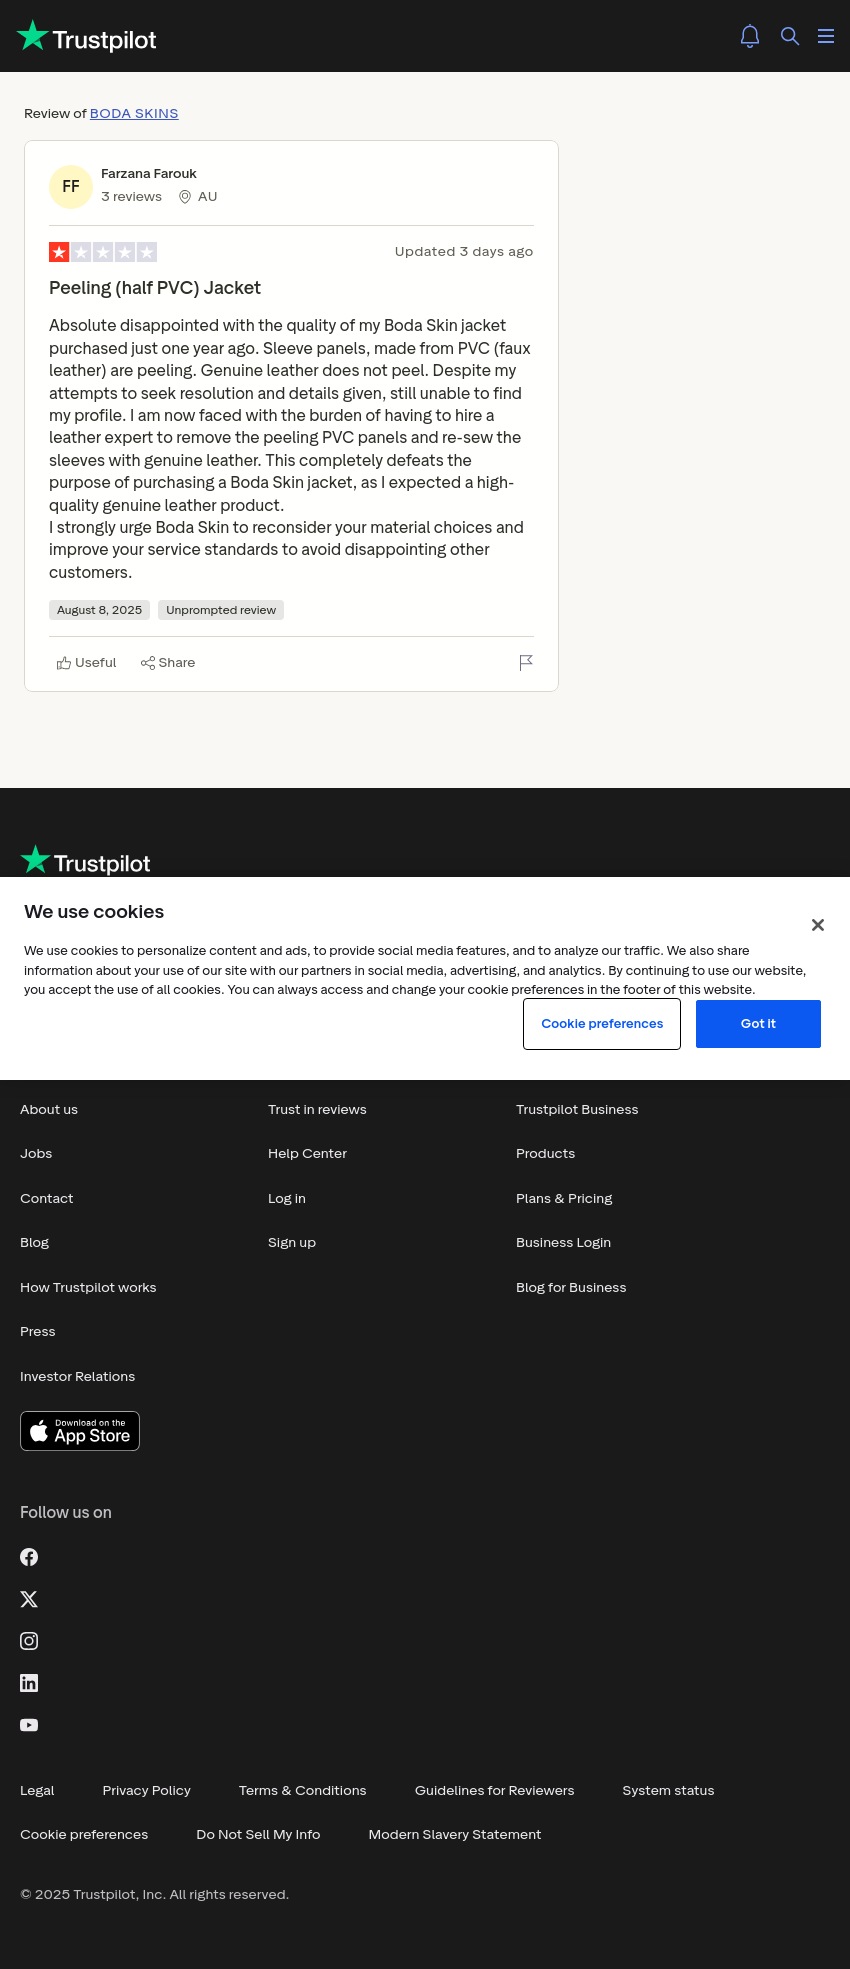Open Trustpilot Instagram icon
Viewport: 850px width, 1969px height.
tap(29, 1641)
